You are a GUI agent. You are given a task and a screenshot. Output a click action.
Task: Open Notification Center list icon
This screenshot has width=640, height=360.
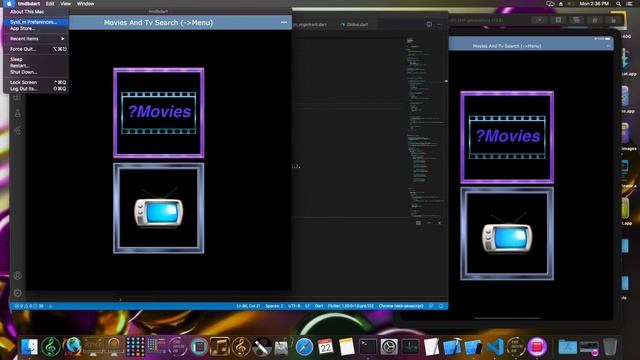point(629,4)
